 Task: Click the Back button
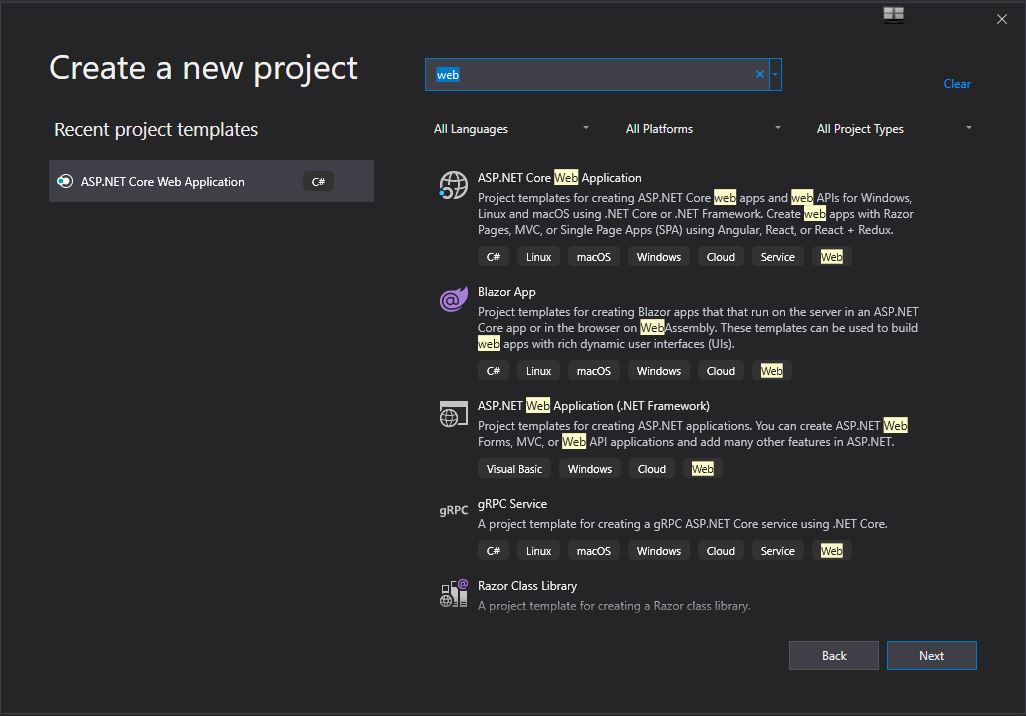point(834,656)
